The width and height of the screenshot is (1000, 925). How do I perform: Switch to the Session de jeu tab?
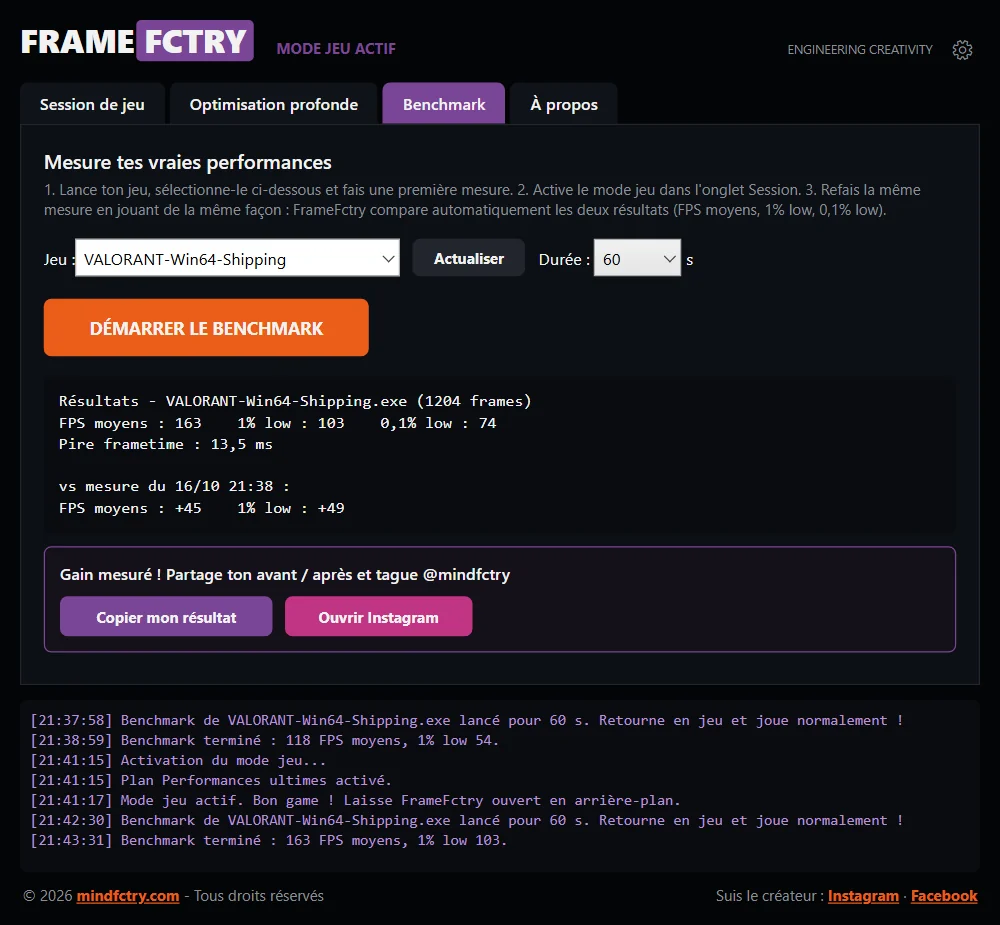(92, 104)
